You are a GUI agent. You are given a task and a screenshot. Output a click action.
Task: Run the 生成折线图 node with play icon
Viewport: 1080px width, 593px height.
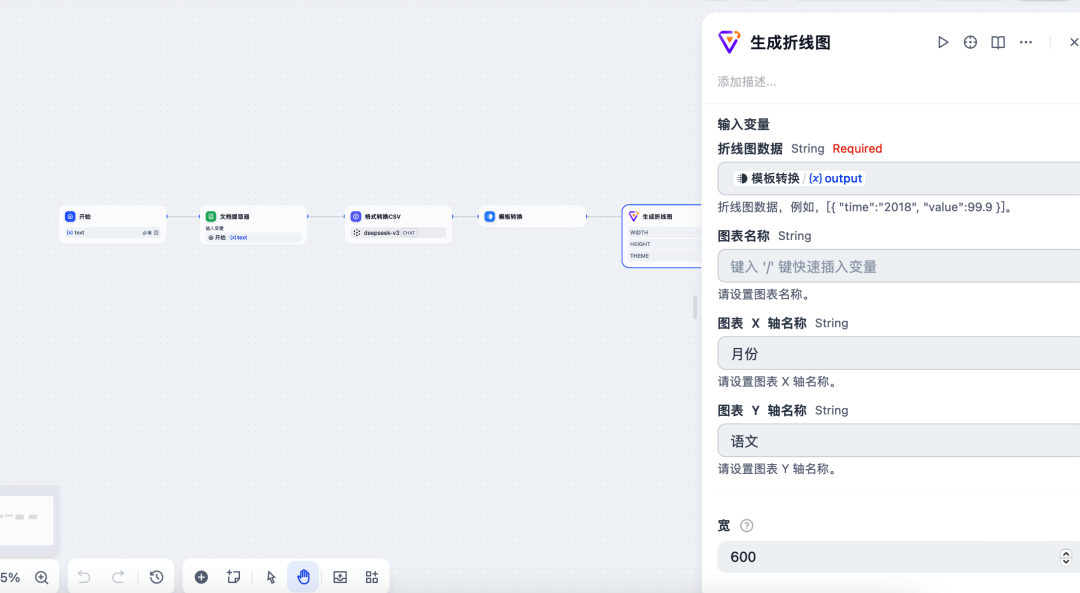tap(943, 43)
